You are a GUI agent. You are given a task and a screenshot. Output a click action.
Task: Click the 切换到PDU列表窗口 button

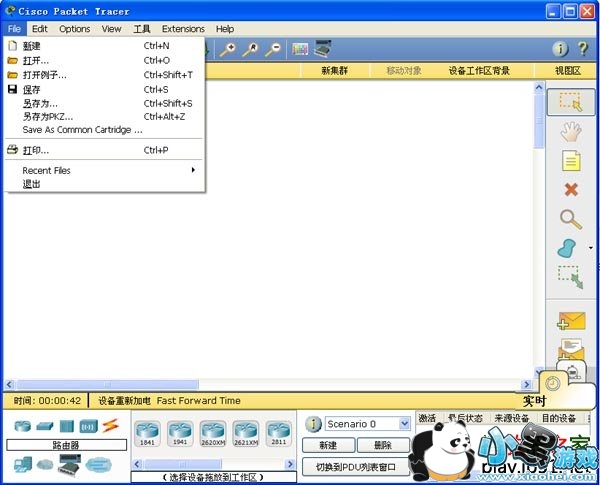pos(355,466)
